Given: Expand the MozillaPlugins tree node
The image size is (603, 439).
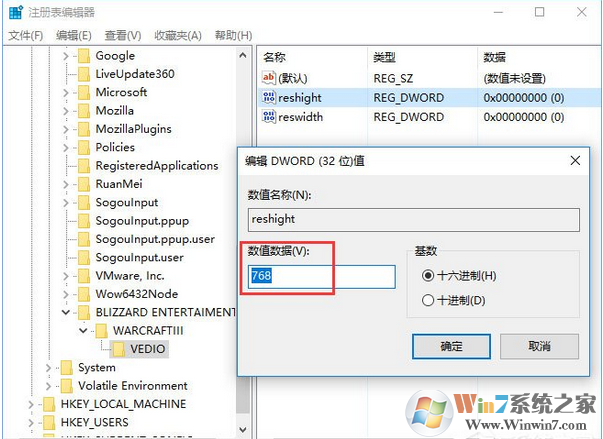Looking at the screenshot, I should point(66,130).
